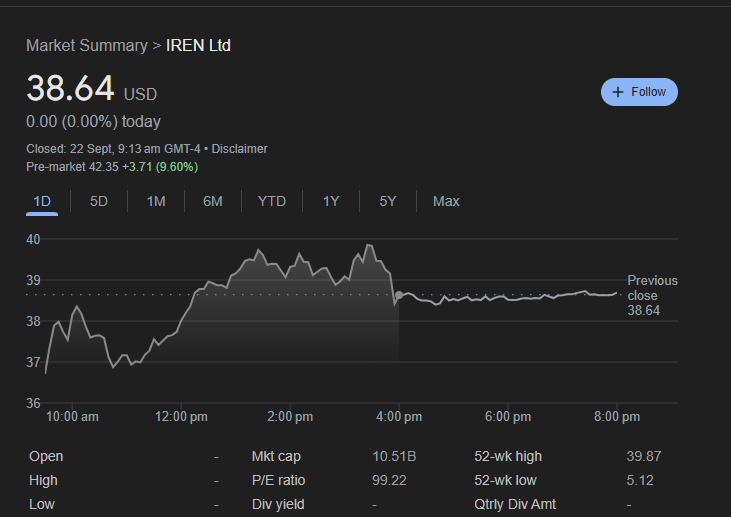Select the 1D time range tab
This screenshot has height=517, width=731.
click(x=42, y=201)
